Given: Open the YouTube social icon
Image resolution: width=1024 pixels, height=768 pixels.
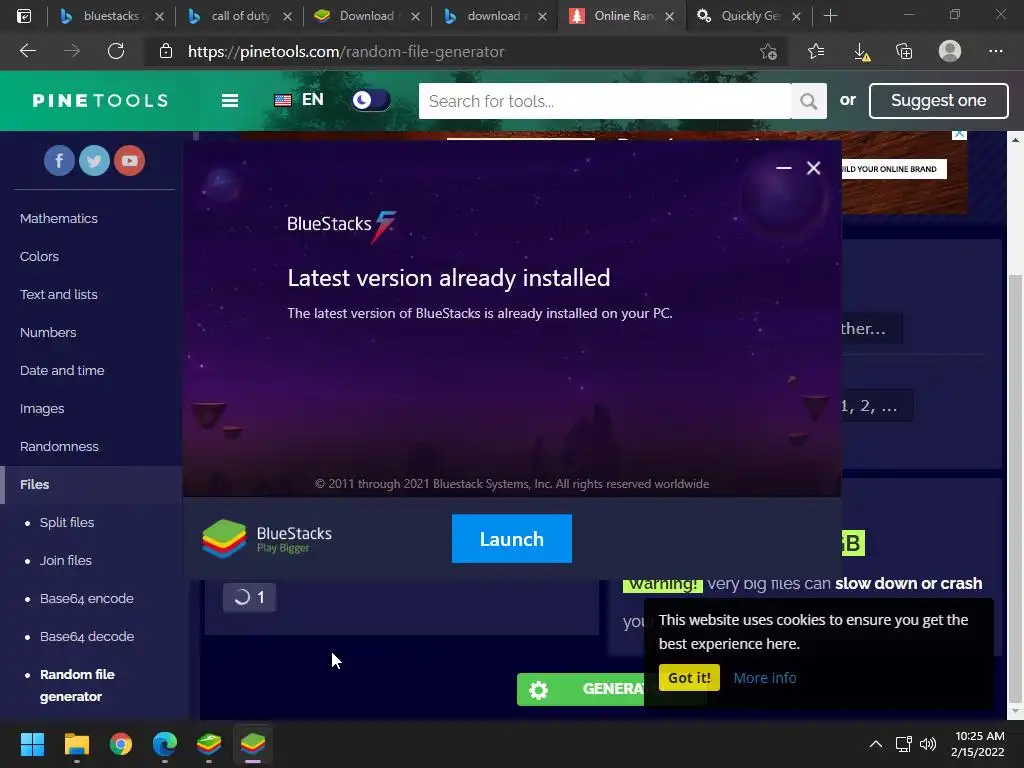Looking at the screenshot, I should click(129, 161).
